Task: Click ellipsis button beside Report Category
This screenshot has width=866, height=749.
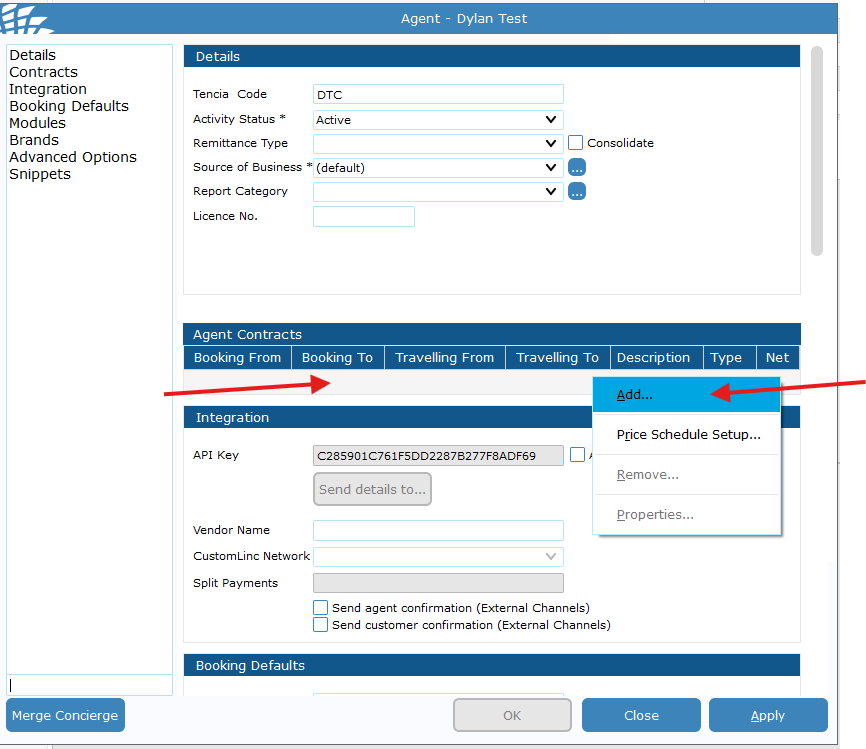Action: point(577,191)
